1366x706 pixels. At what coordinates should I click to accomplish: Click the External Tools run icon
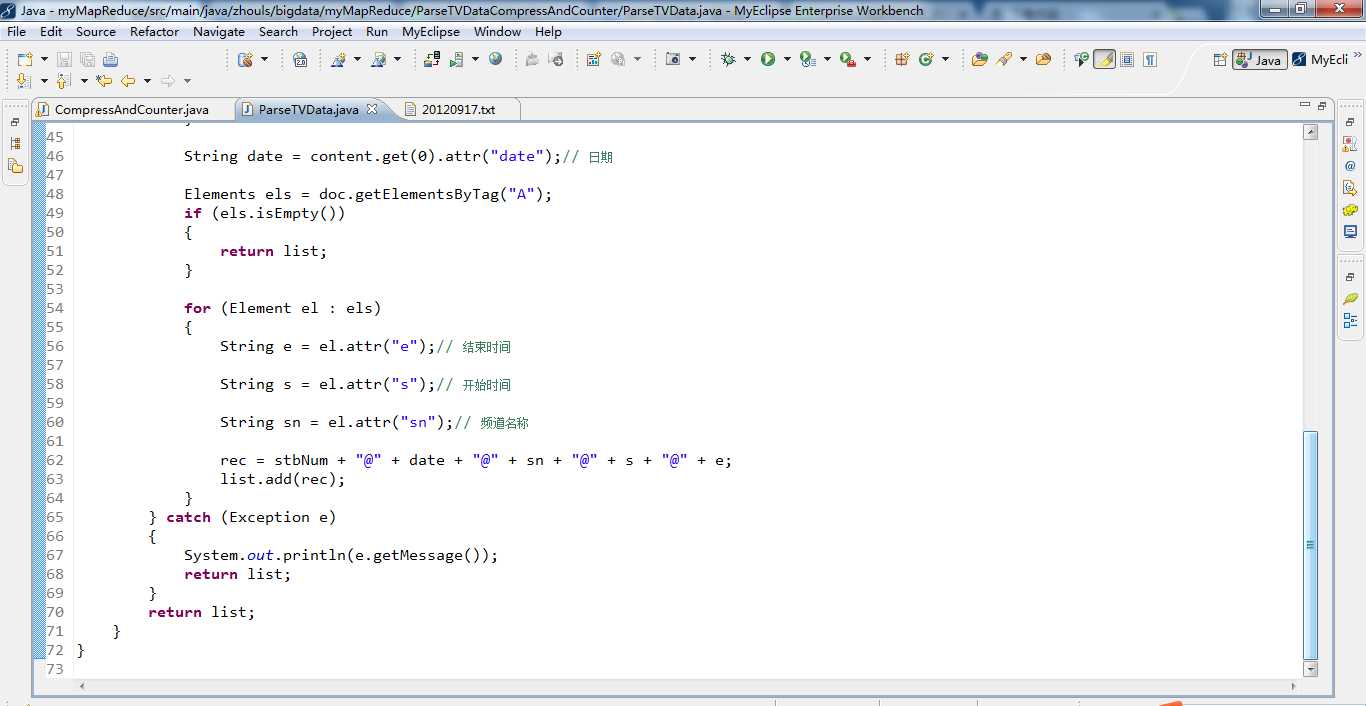[x=848, y=59]
